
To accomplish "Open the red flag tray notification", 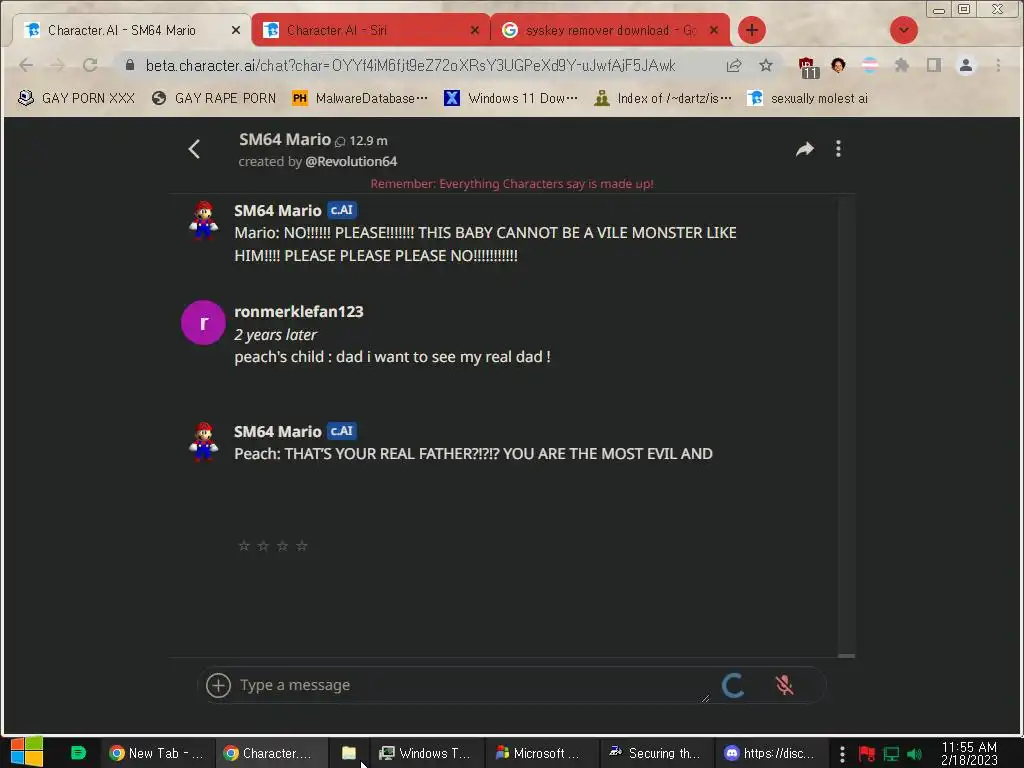I will click(x=867, y=754).
